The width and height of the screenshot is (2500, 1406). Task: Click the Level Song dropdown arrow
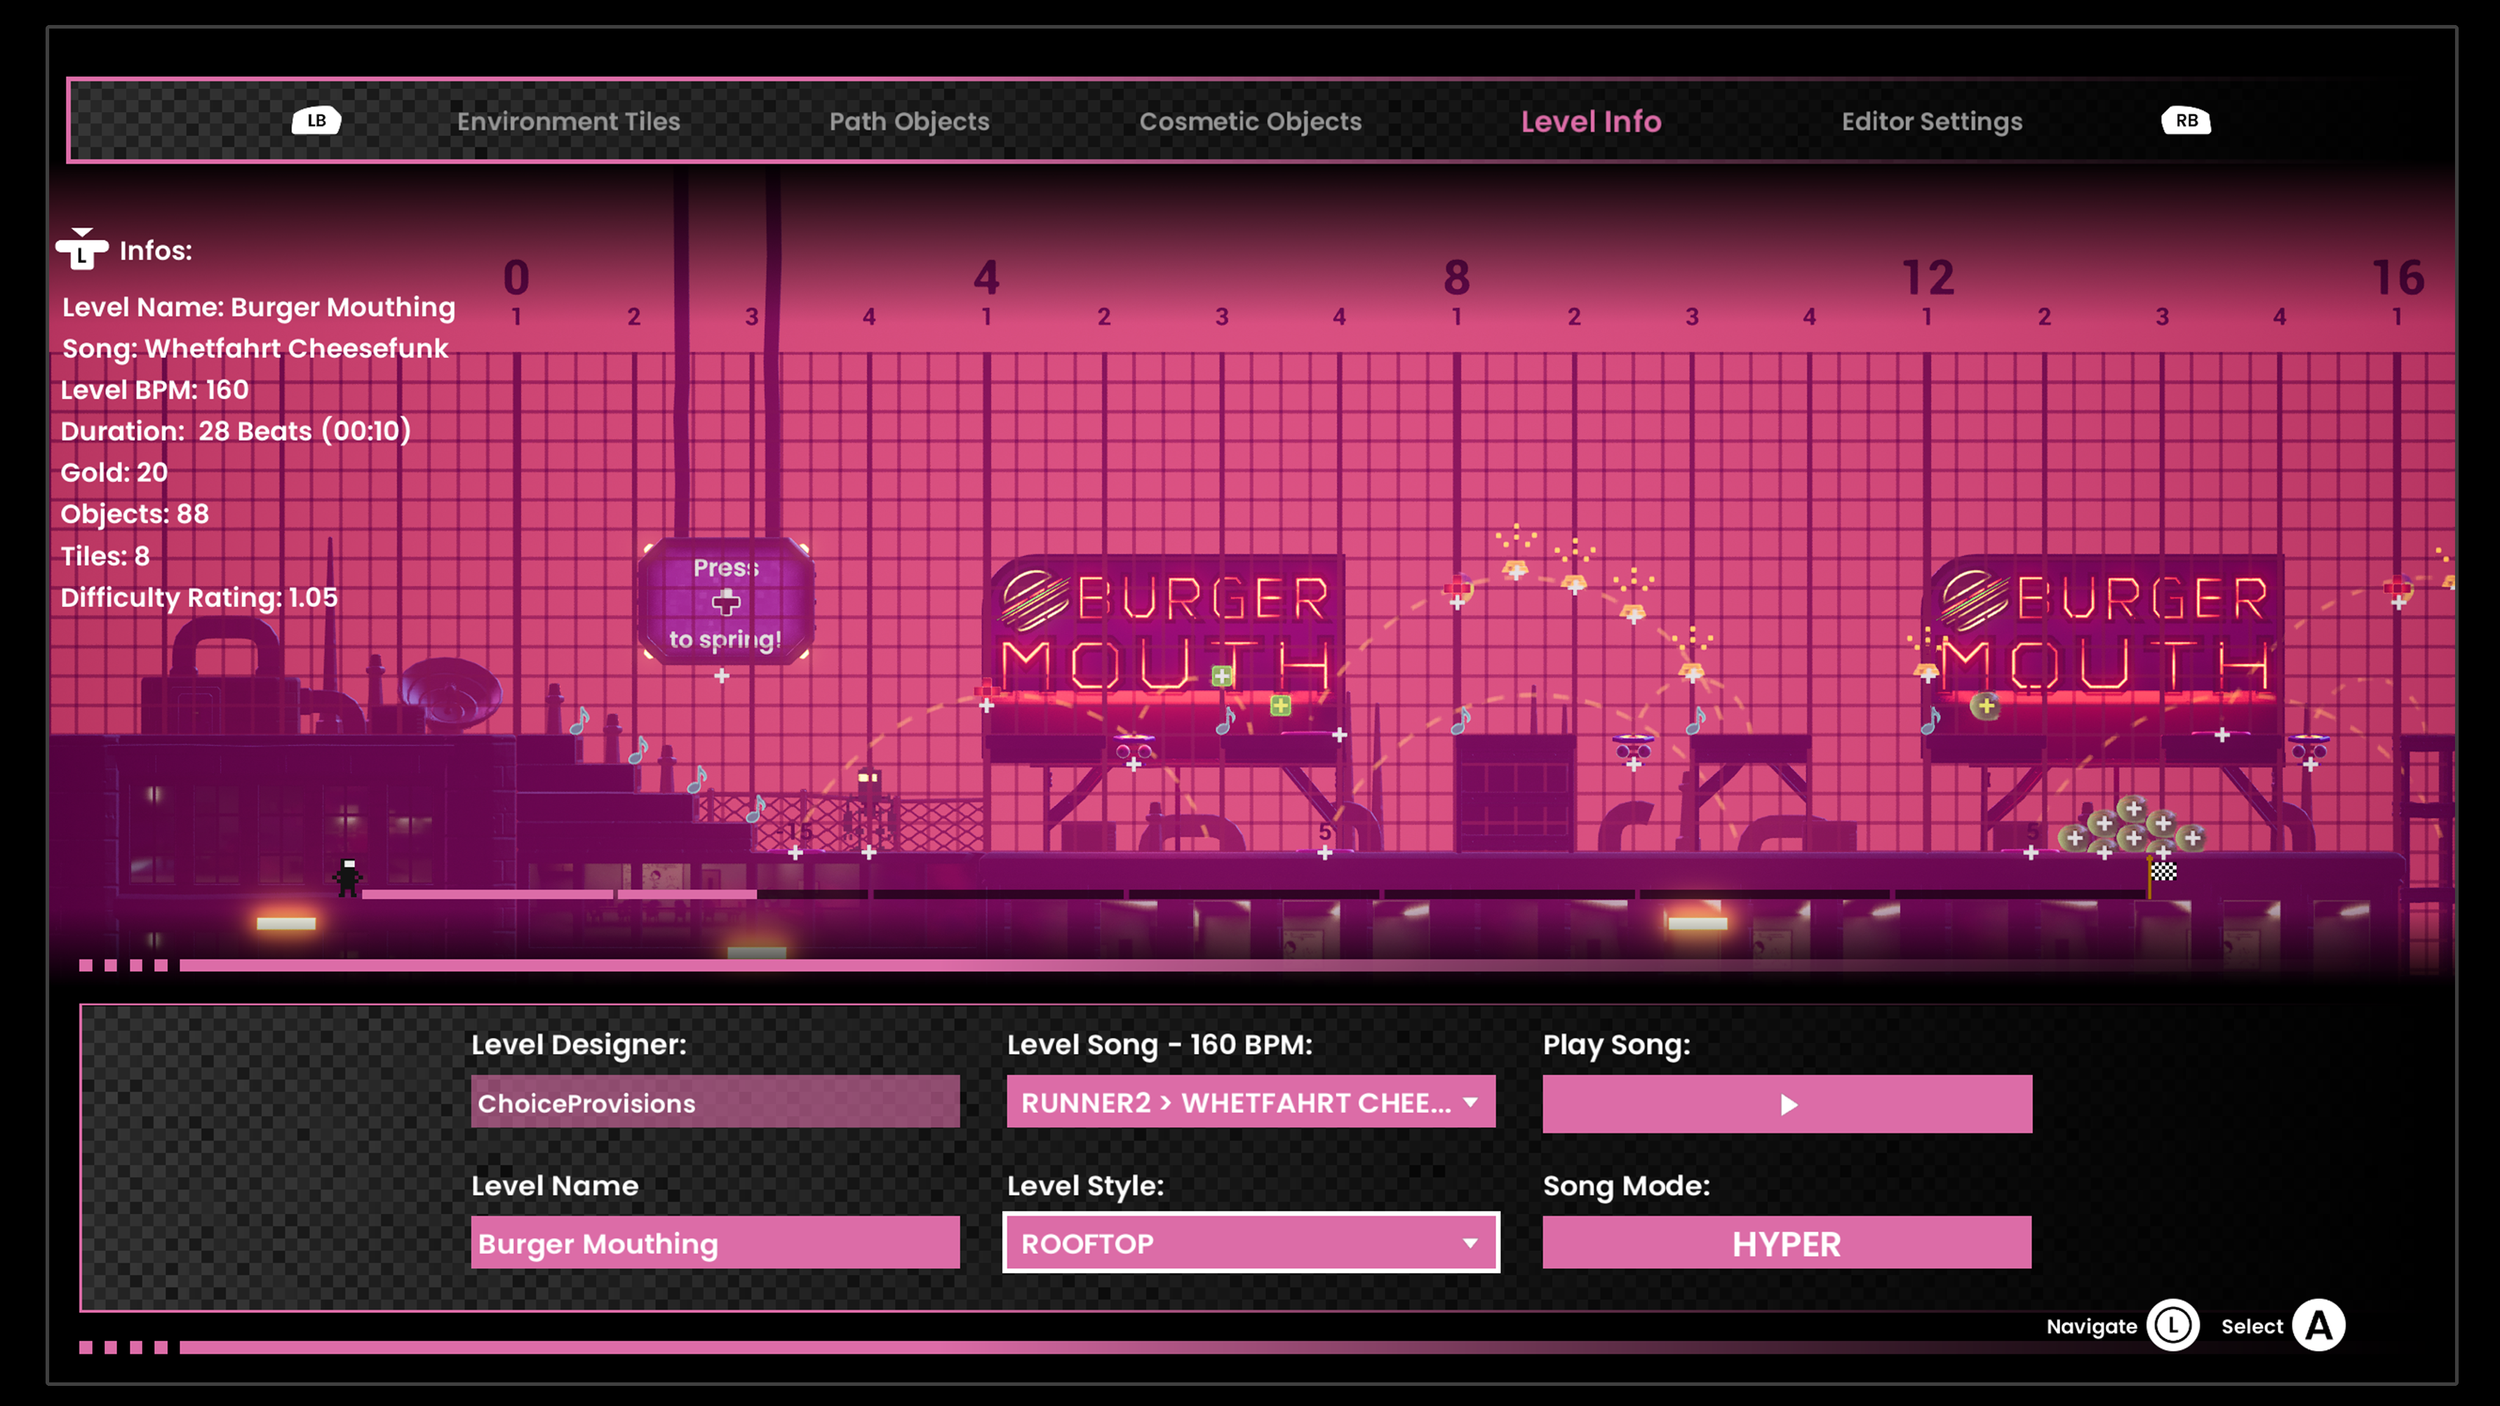[x=1470, y=1102]
